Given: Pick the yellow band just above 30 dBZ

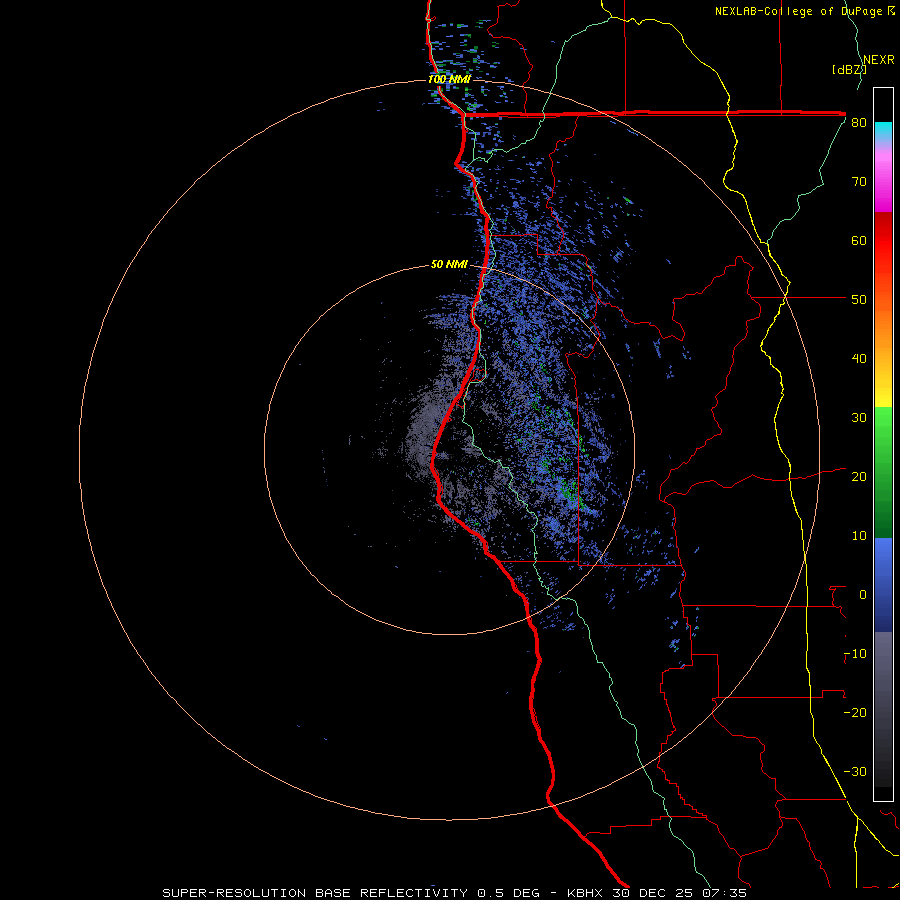Looking at the screenshot, I should (883, 396).
